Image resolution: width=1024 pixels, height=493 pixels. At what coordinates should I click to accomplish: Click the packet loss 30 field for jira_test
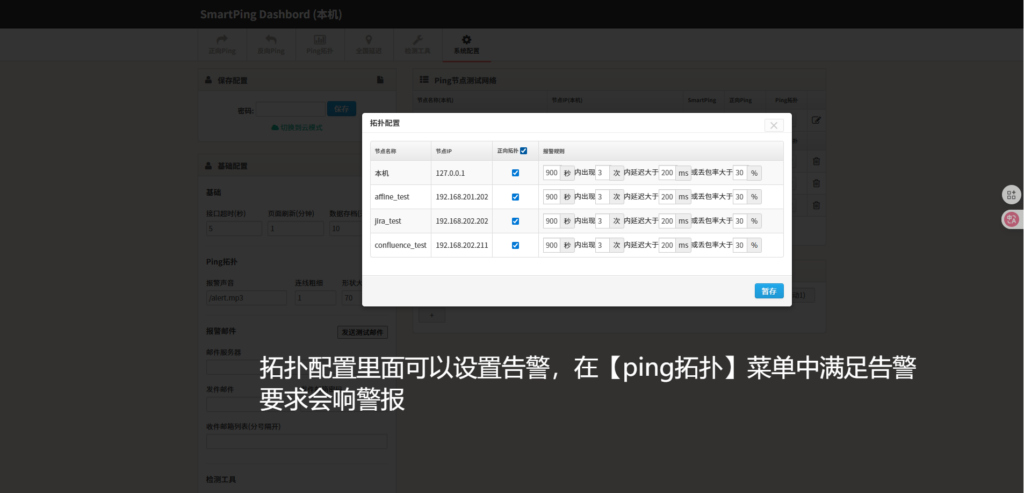pos(740,221)
